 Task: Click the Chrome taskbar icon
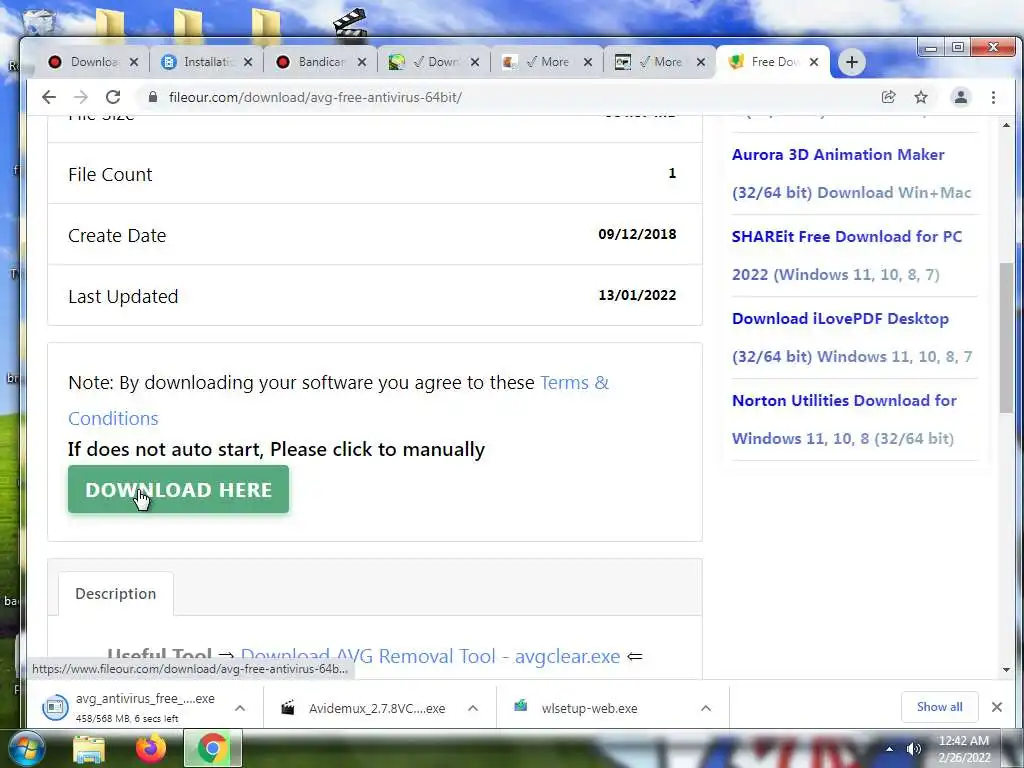tap(212, 748)
